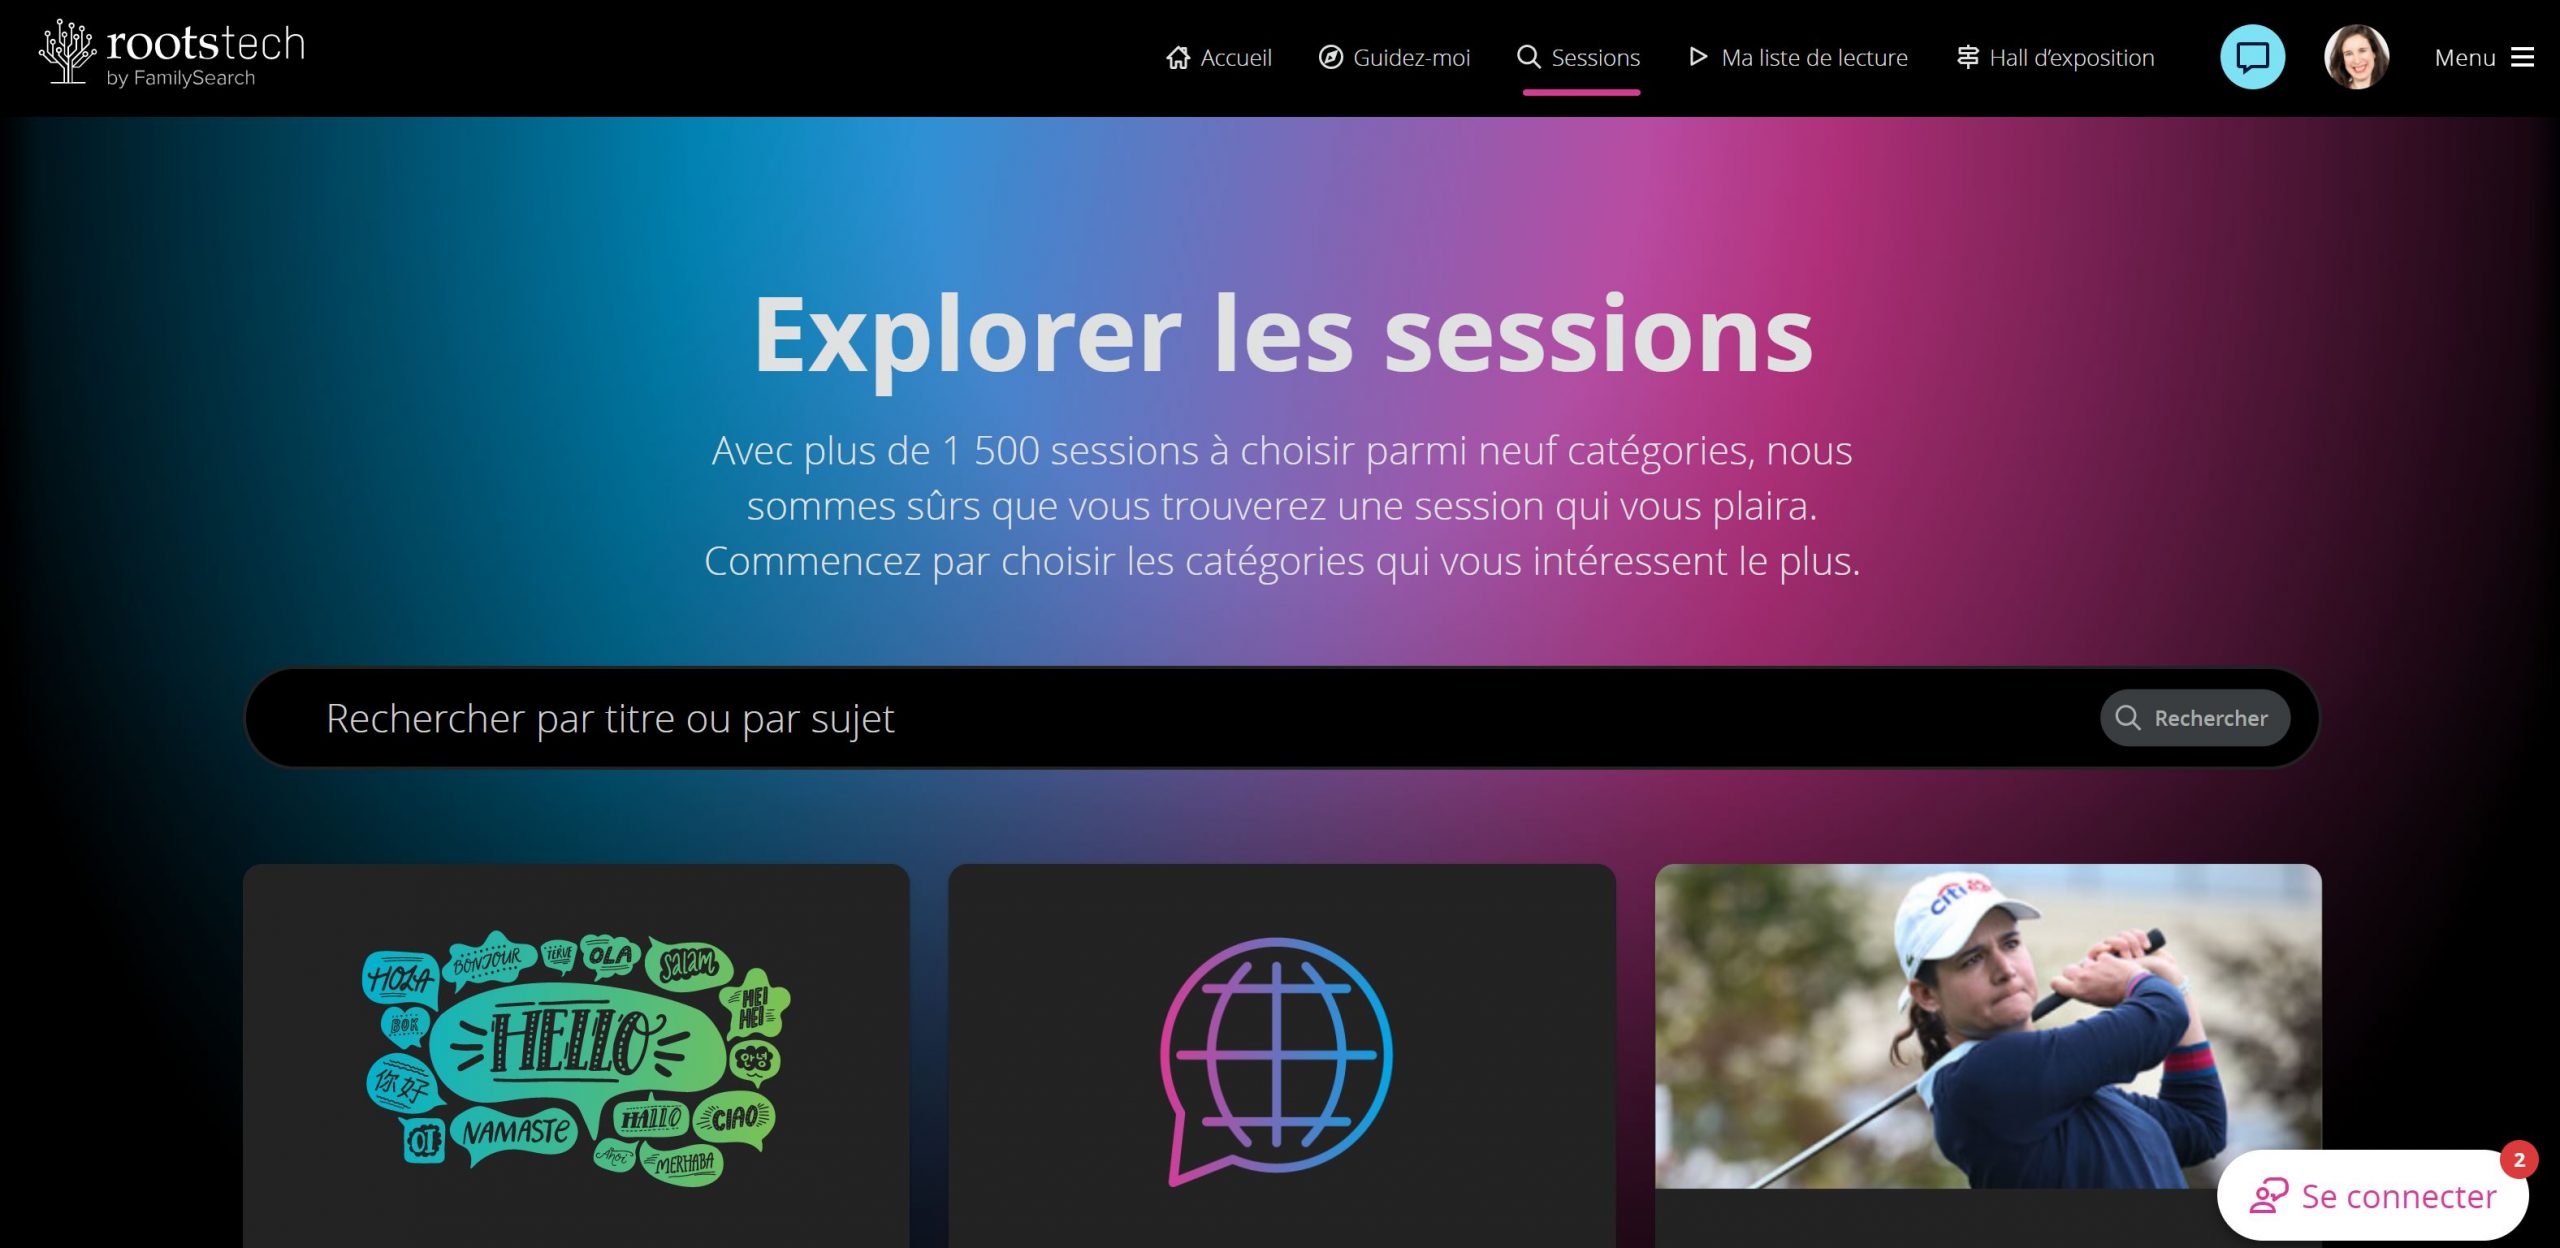Click the RootsTech tree logo
The image size is (2560, 1248).
[x=67, y=52]
